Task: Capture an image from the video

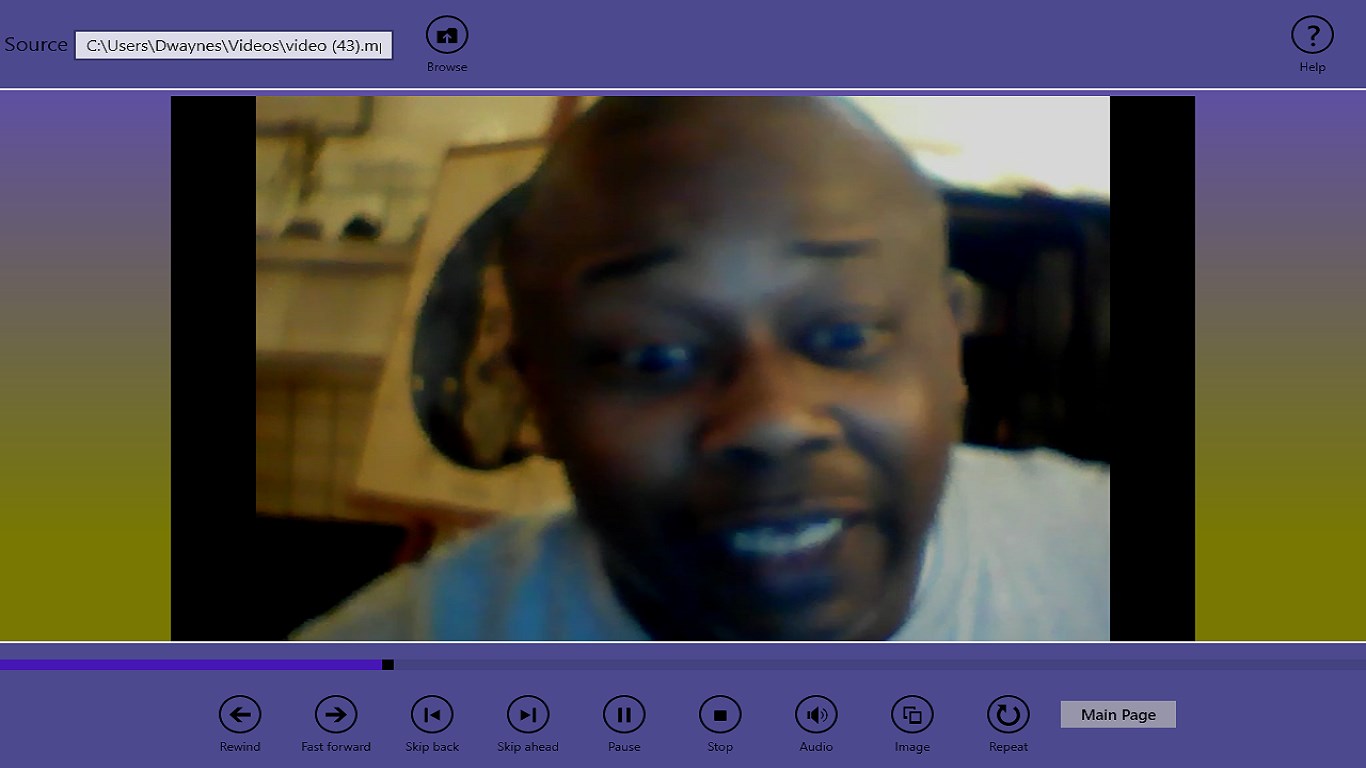Action: tap(911, 714)
